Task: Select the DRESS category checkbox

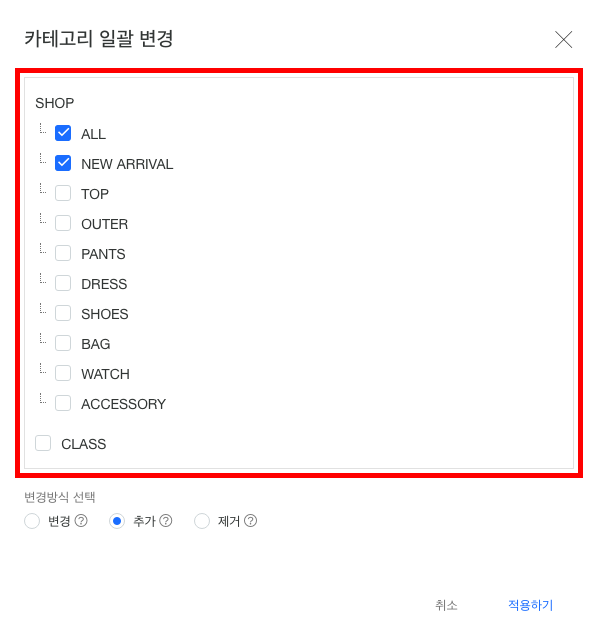Action: click(x=63, y=283)
